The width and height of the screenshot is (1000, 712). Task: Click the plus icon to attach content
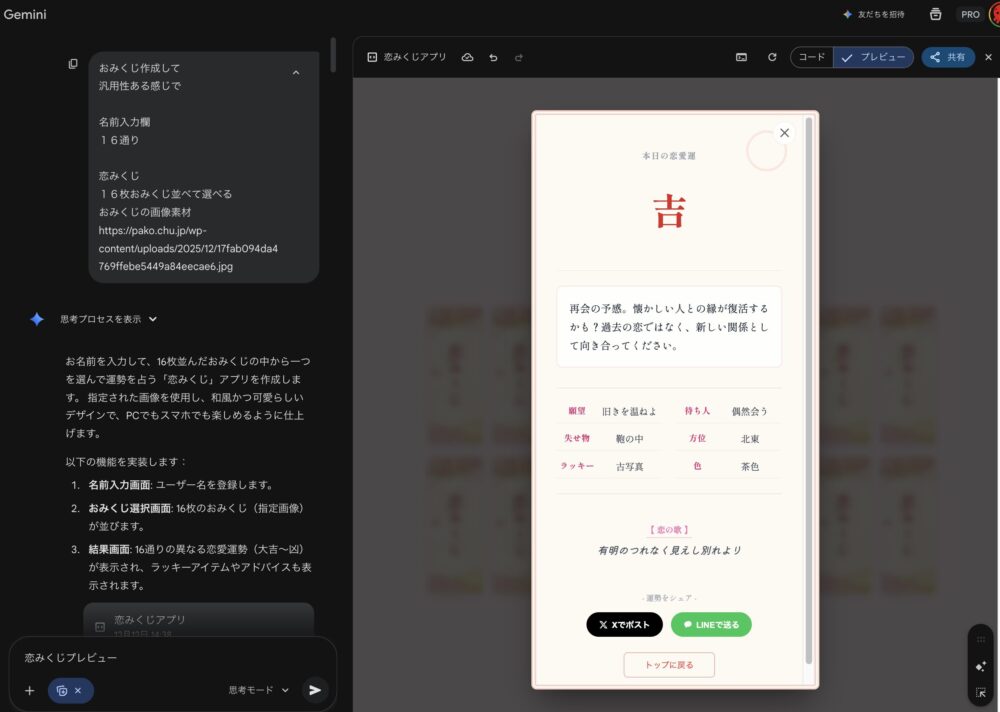pos(28,690)
